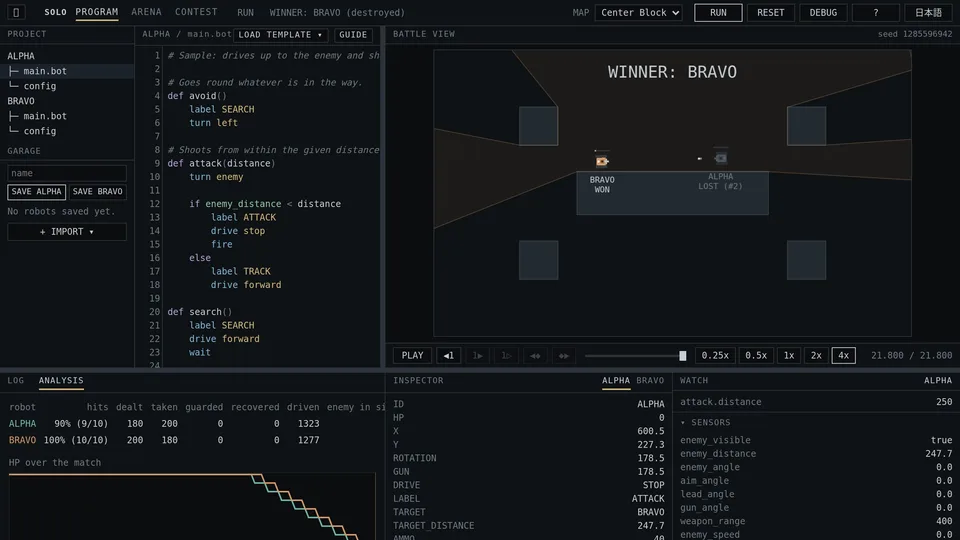The width and height of the screenshot is (960, 540).
Task: Click the LABEL ATTACK inspector row
Action: 528,498
